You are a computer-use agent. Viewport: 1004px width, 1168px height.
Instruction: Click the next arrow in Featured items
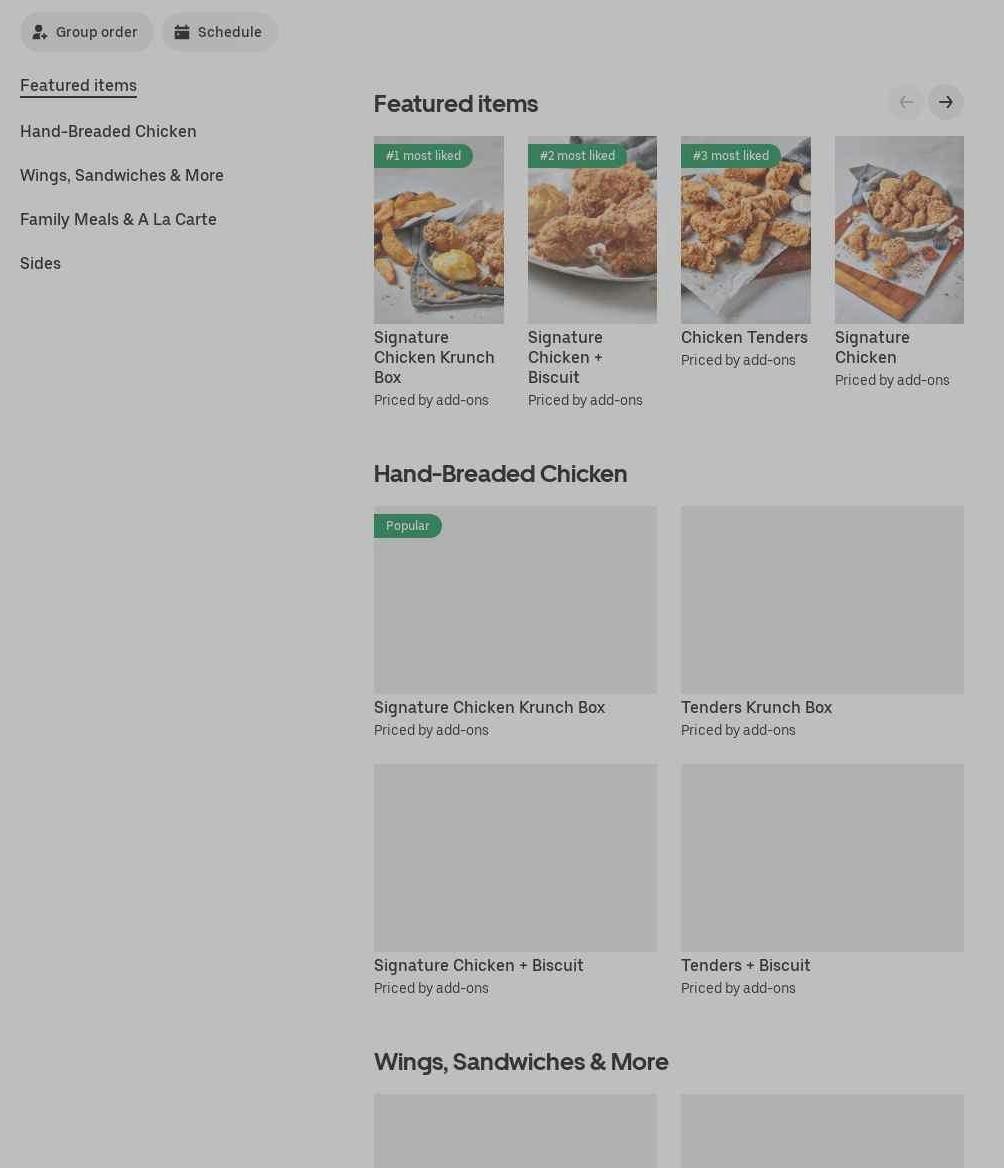pyautogui.click(x=945, y=102)
